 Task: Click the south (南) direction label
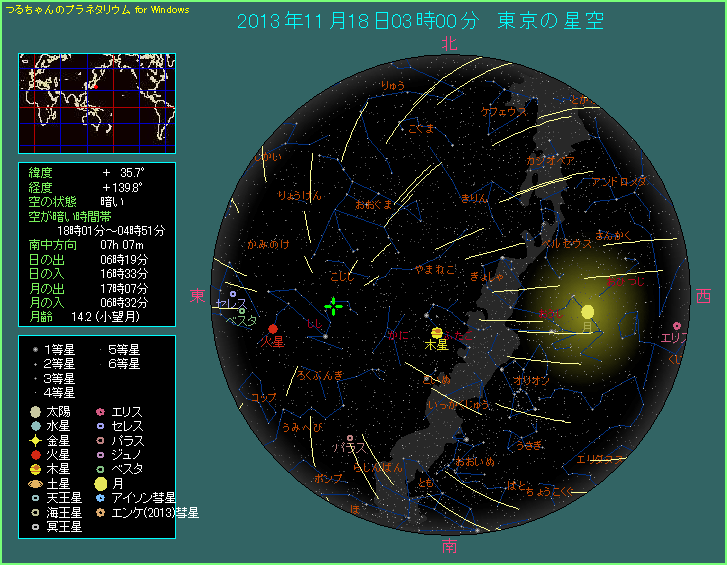449,546
